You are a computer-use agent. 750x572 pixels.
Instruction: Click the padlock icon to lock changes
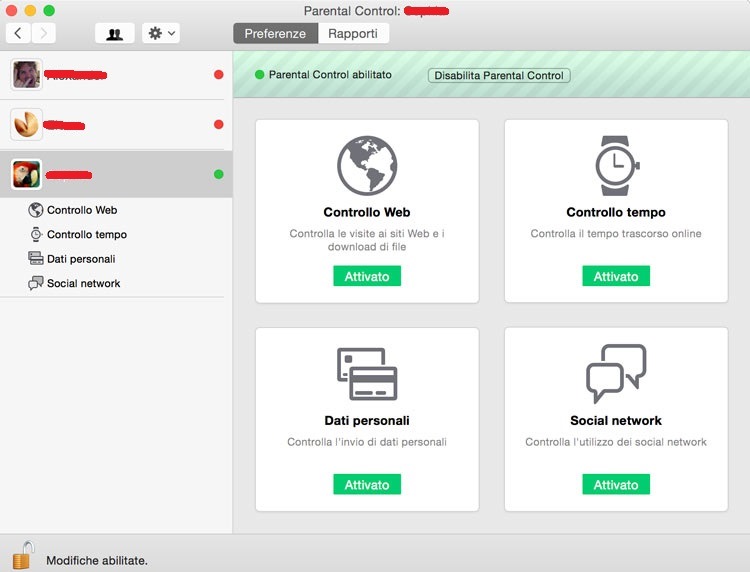point(23,556)
